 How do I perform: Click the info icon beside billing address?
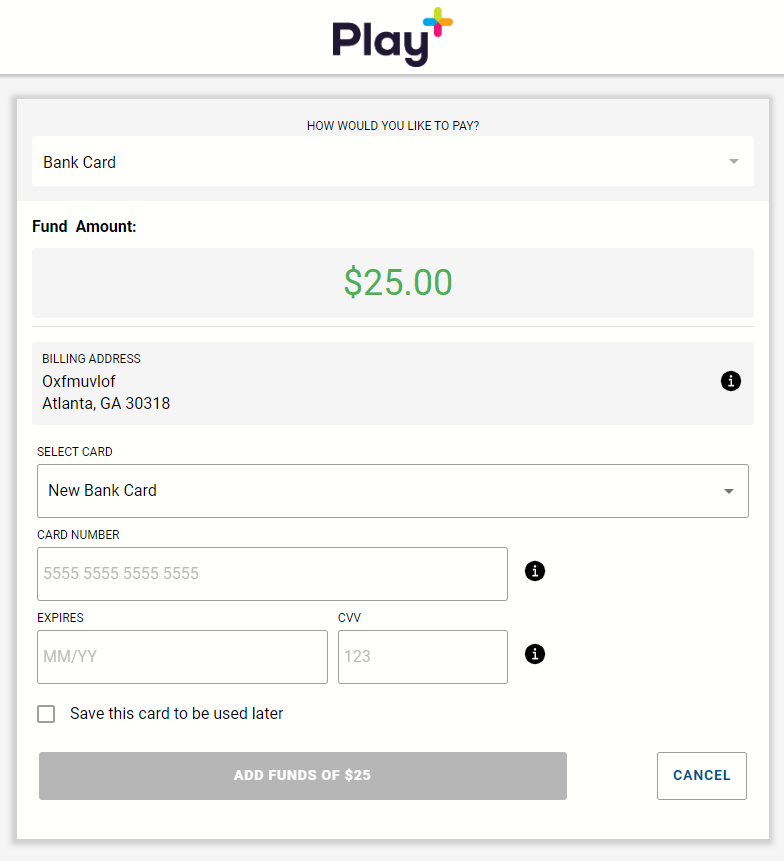[x=730, y=381]
